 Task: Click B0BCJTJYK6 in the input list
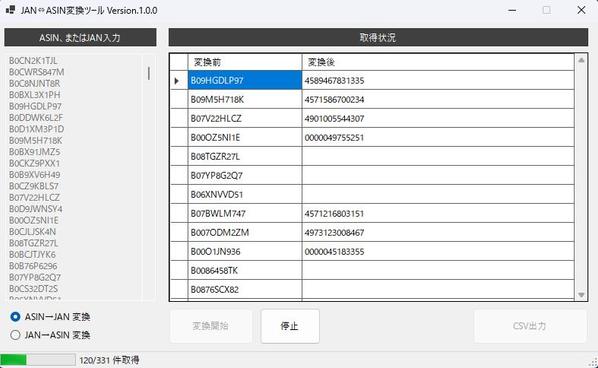tap(32, 254)
